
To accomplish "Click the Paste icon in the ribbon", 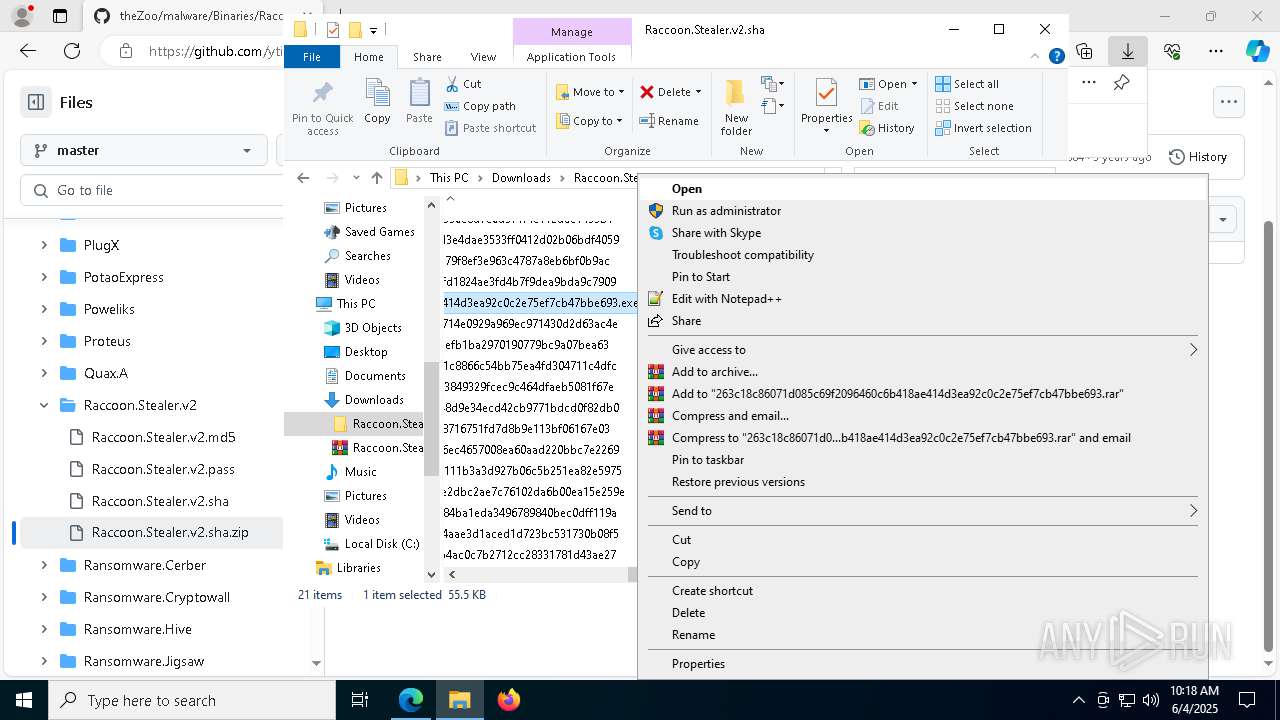I will 419,93.
